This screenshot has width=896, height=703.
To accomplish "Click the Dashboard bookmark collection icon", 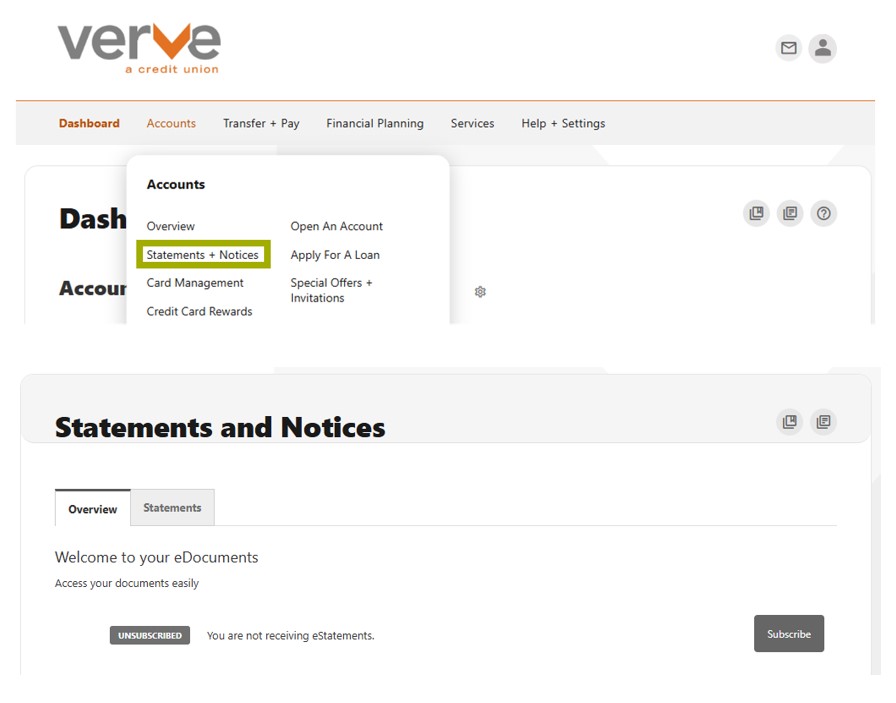I will [757, 213].
